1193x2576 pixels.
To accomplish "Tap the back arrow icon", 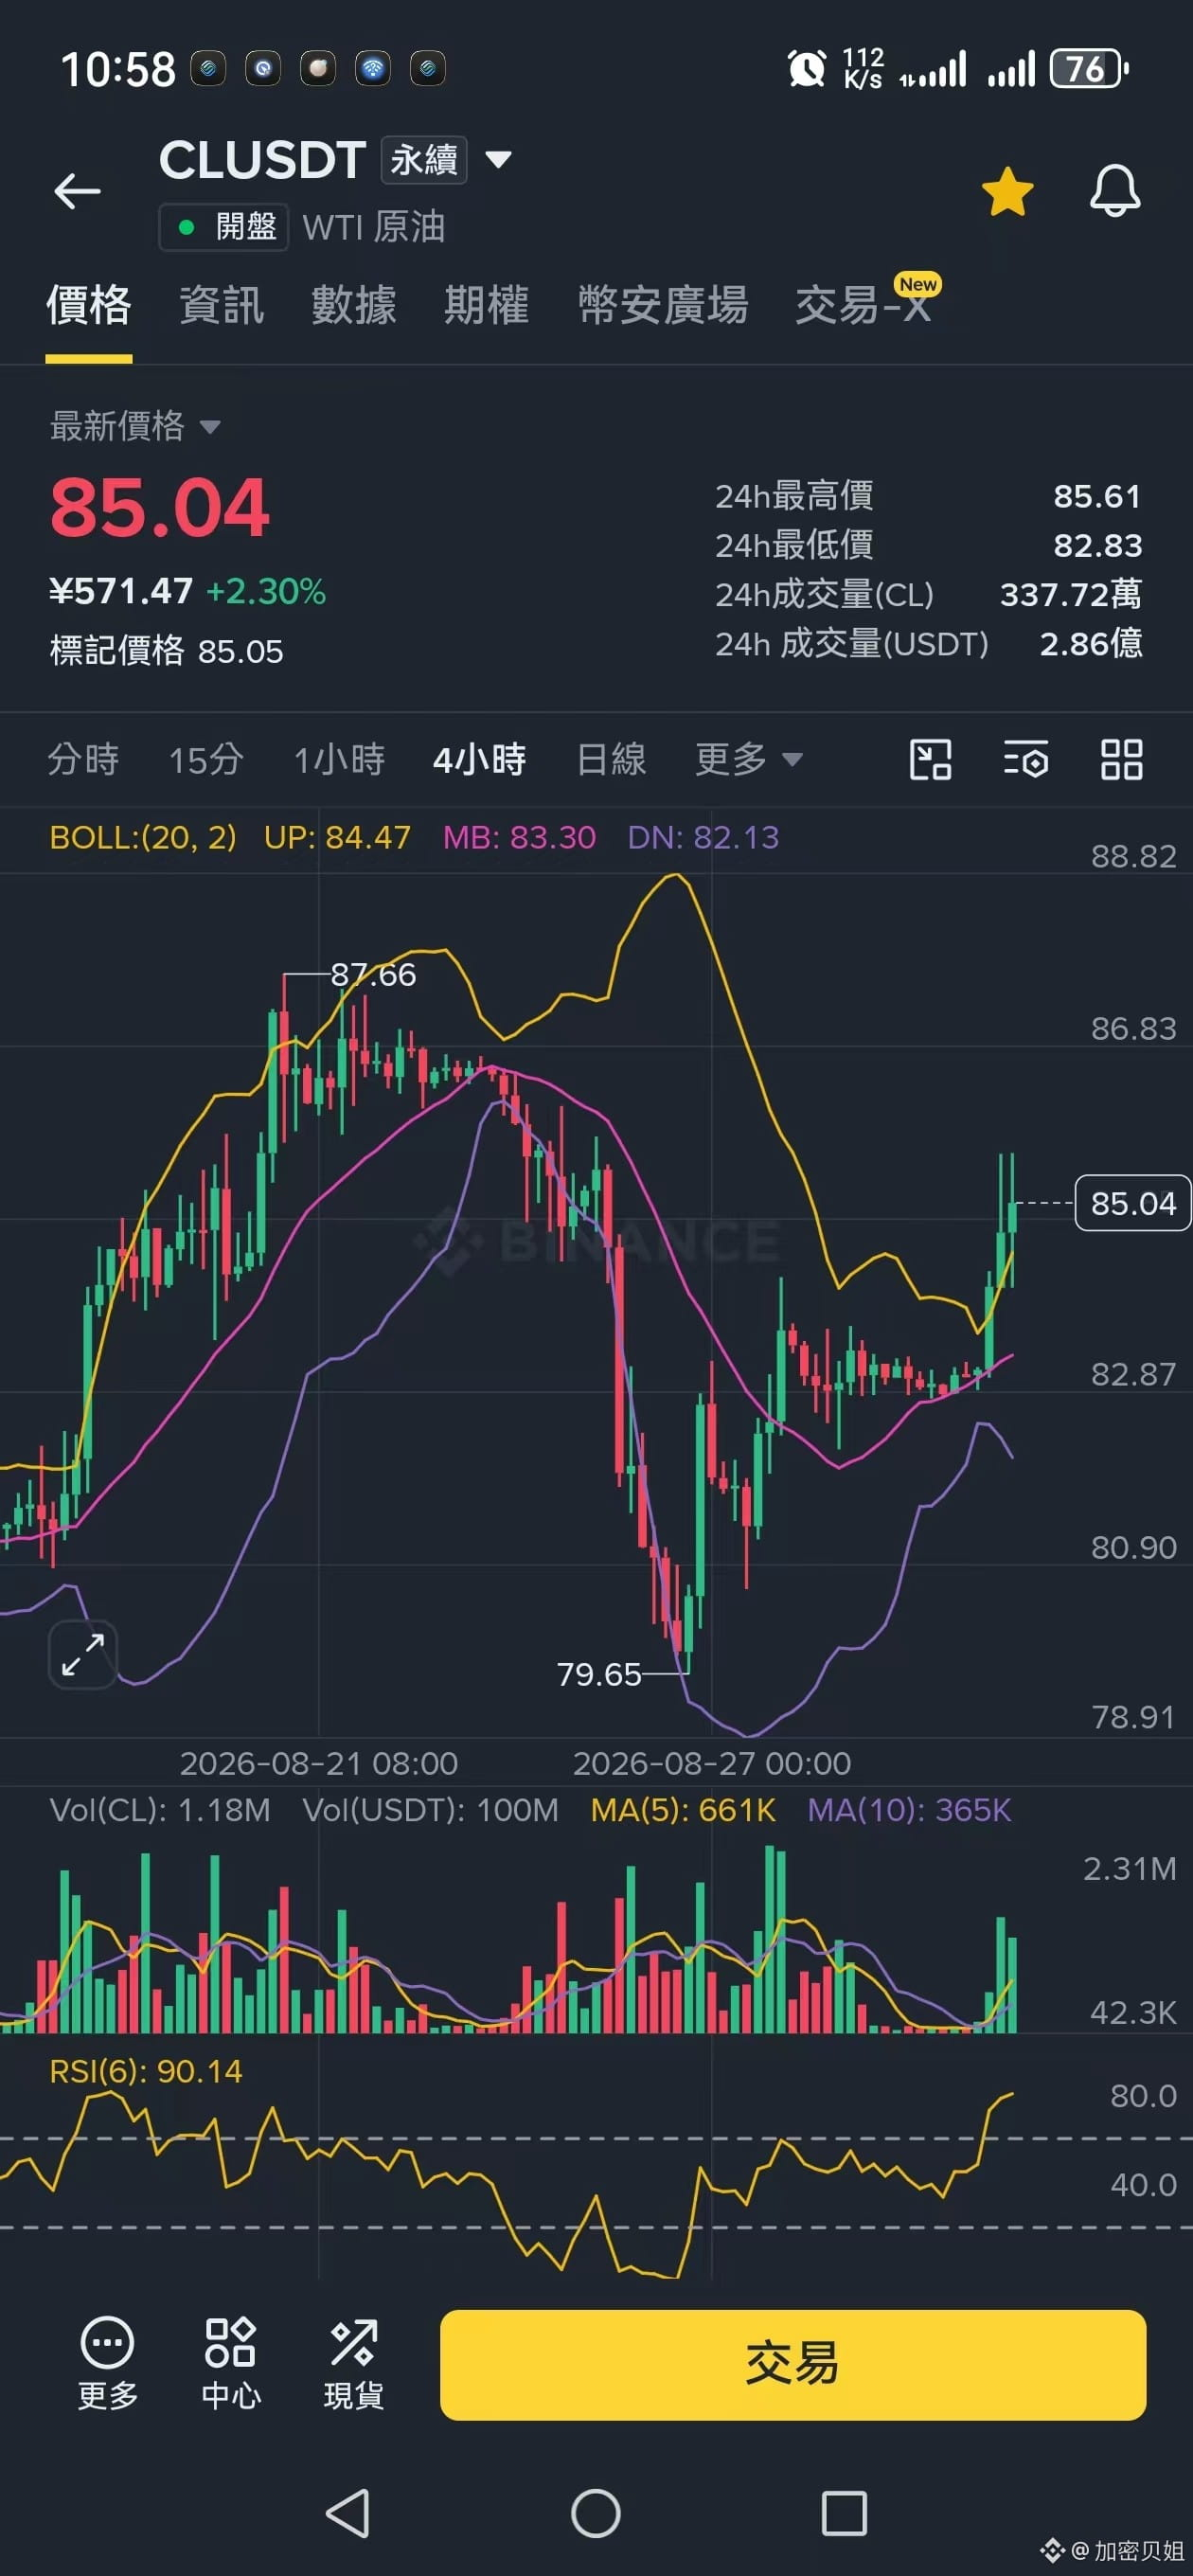I will pyautogui.click(x=77, y=190).
